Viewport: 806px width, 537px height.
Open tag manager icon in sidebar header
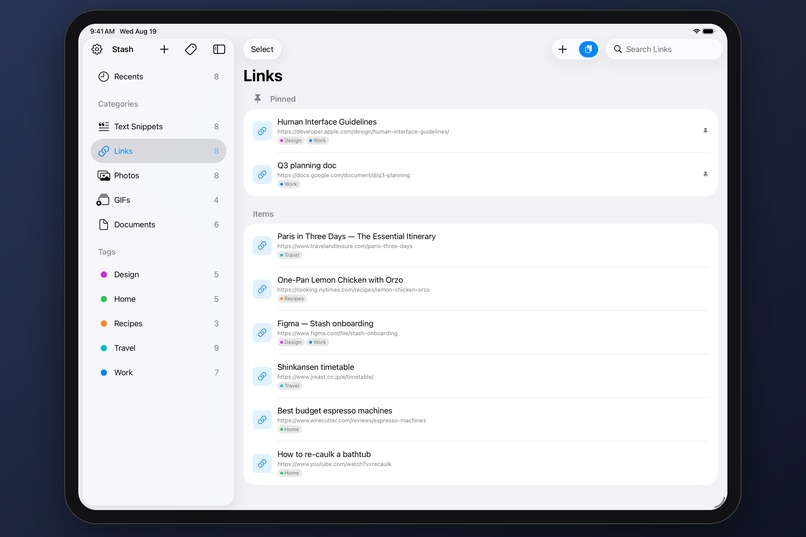pyautogui.click(x=191, y=49)
